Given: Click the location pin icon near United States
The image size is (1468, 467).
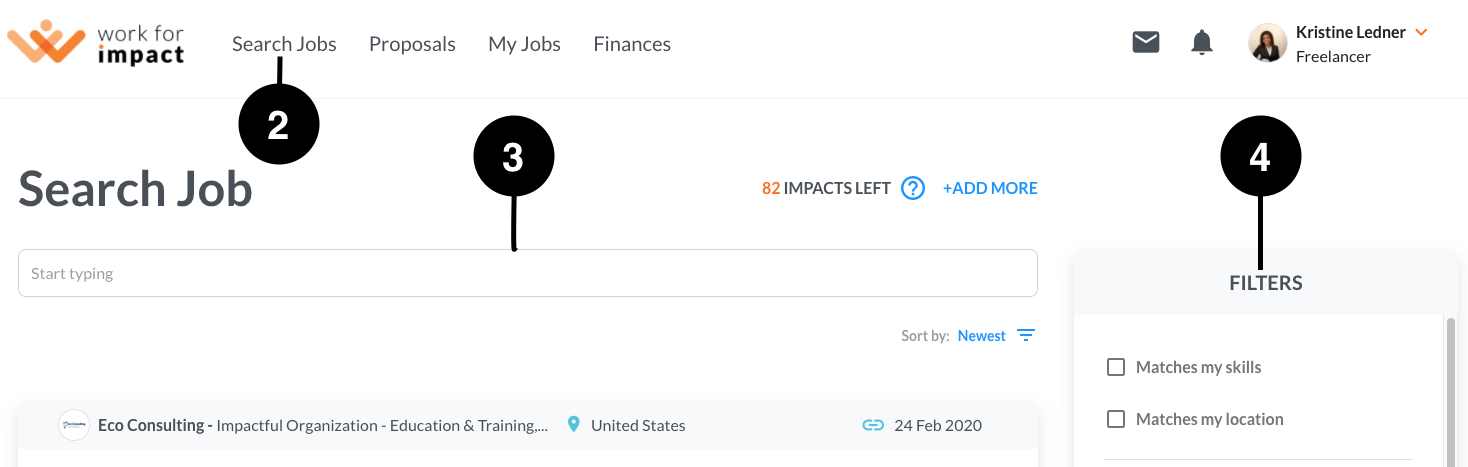Looking at the screenshot, I should (x=573, y=425).
